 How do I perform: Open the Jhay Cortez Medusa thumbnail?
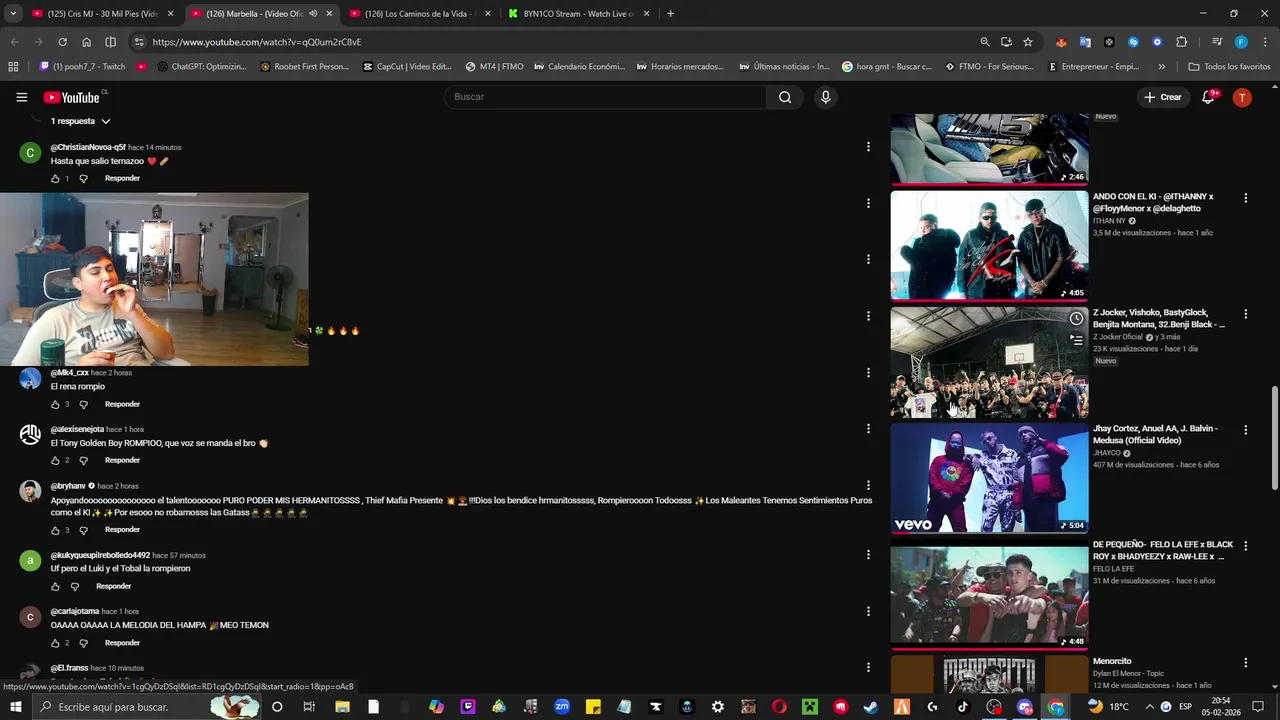(989, 478)
